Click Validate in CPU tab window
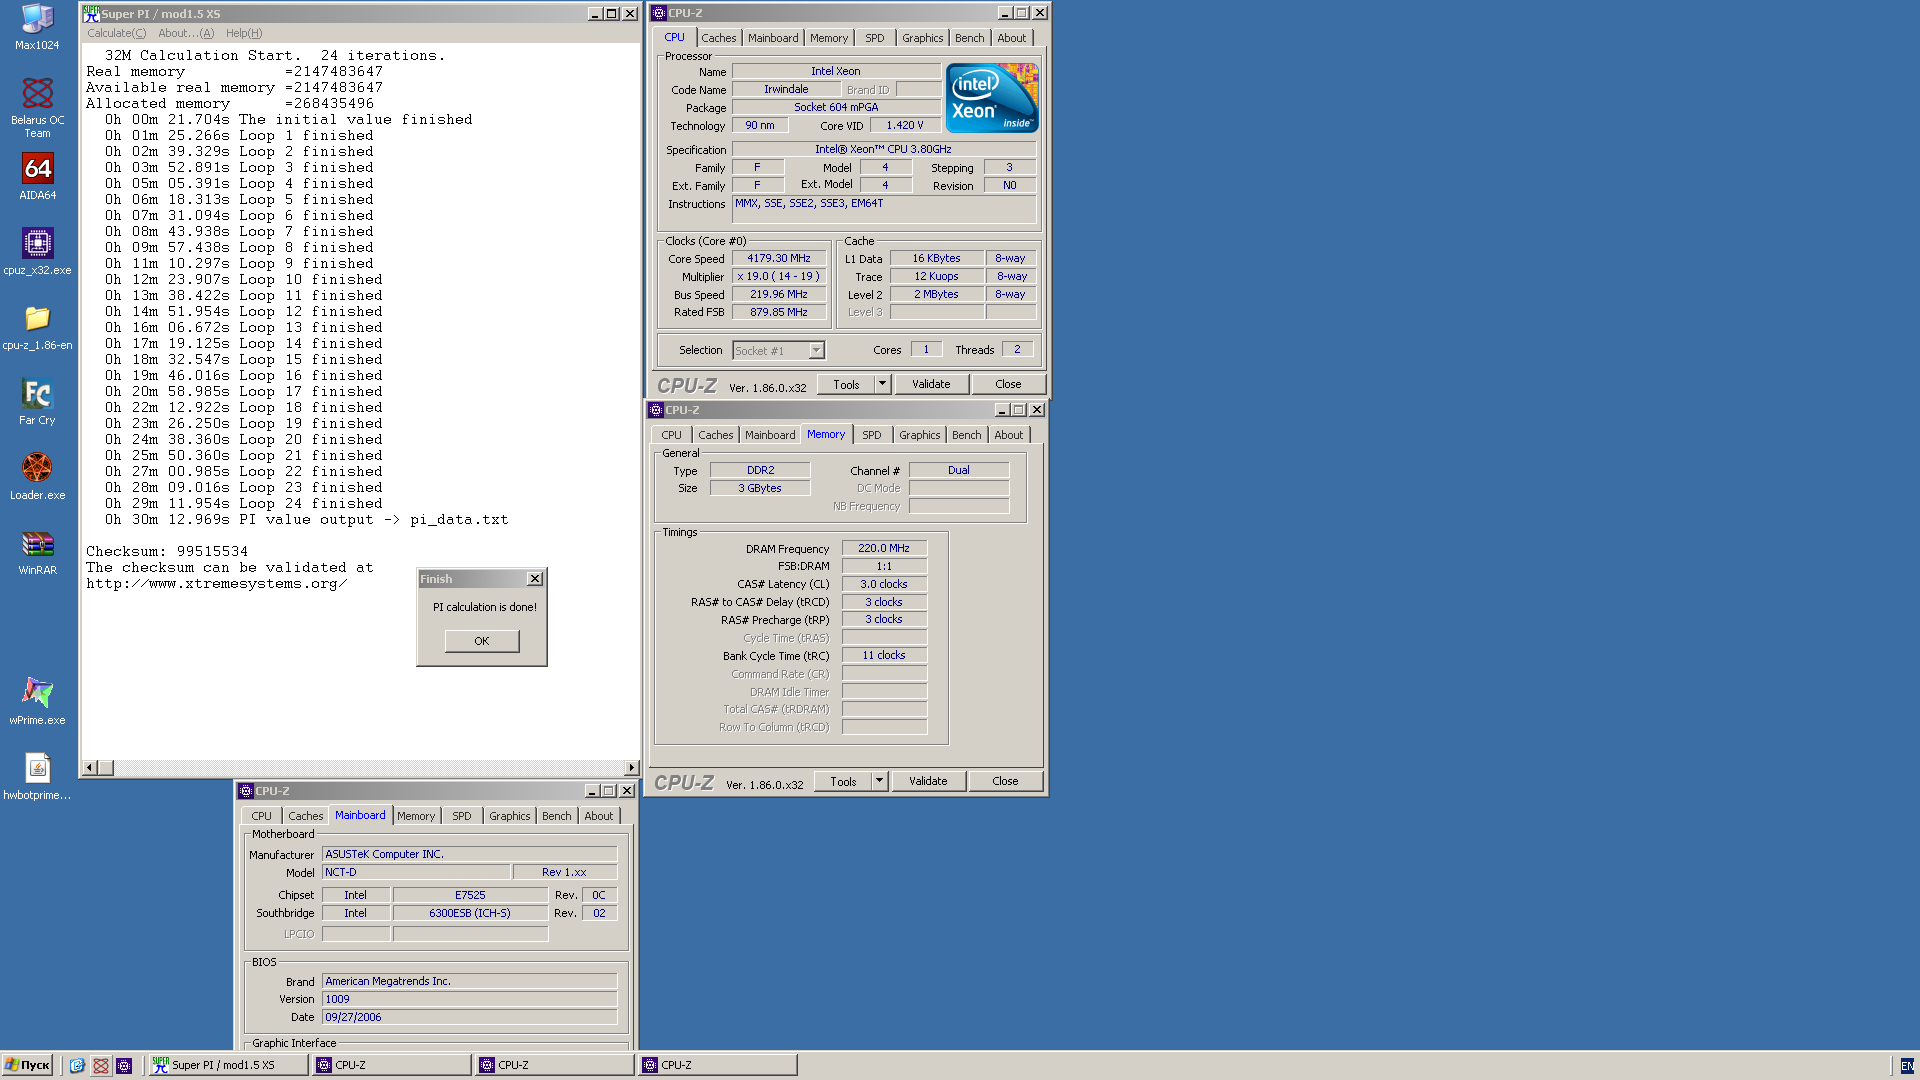Viewport: 1920px width, 1080px height. pos(931,385)
